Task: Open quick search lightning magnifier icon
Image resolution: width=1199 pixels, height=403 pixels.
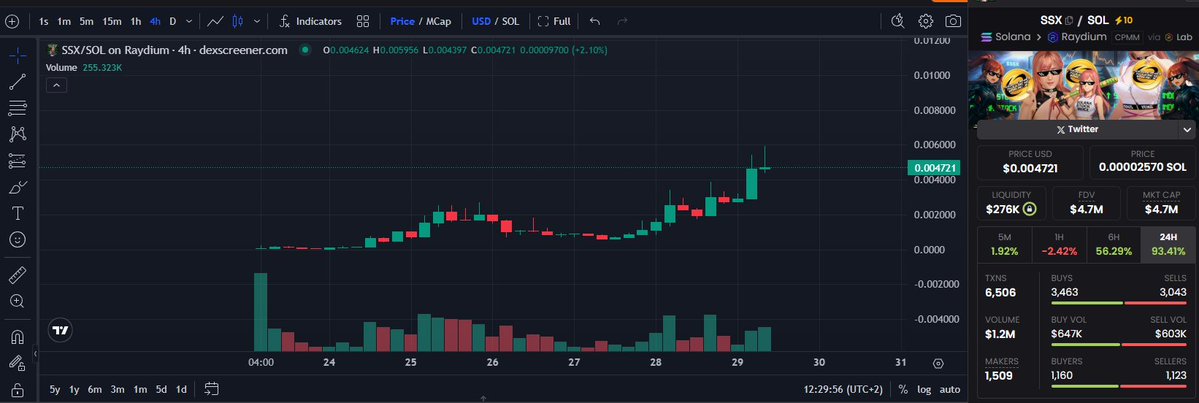Action: [898, 21]
